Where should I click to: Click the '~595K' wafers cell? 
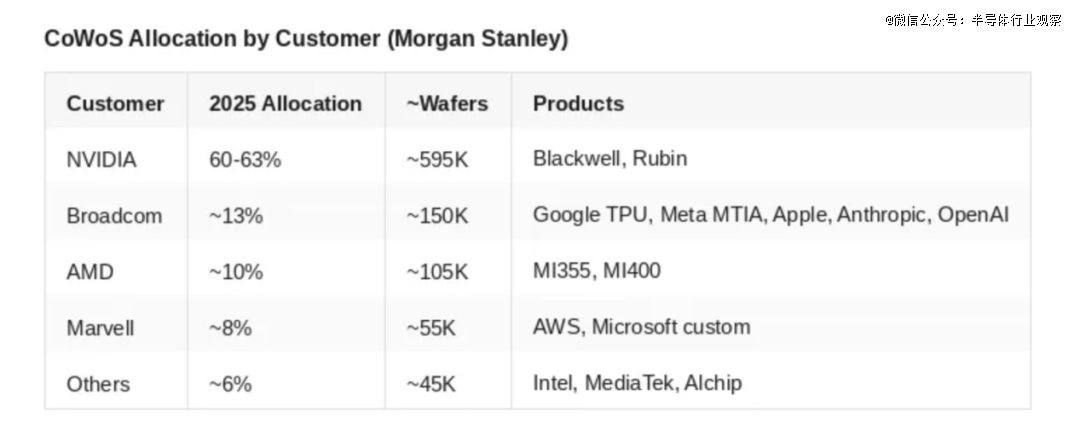tap(437, 159)
